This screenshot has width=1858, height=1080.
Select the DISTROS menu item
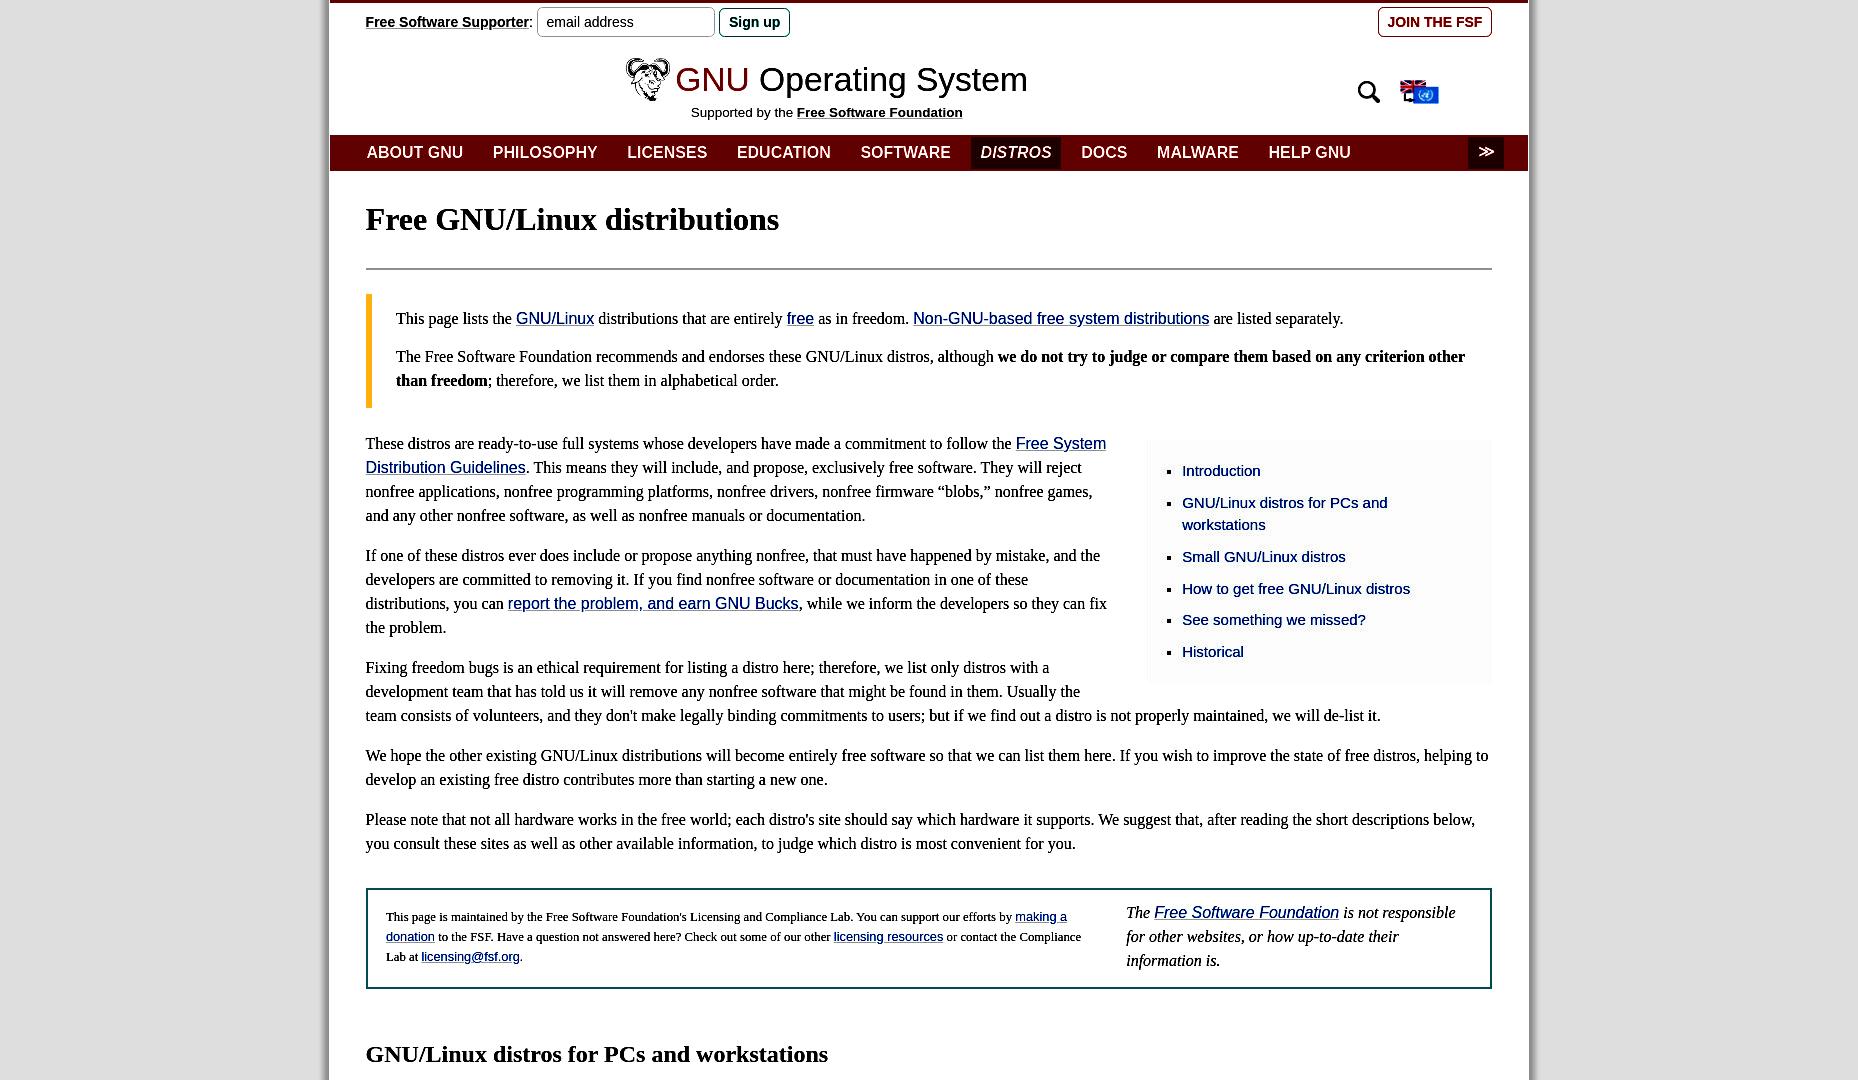[x=1016, y=152]
